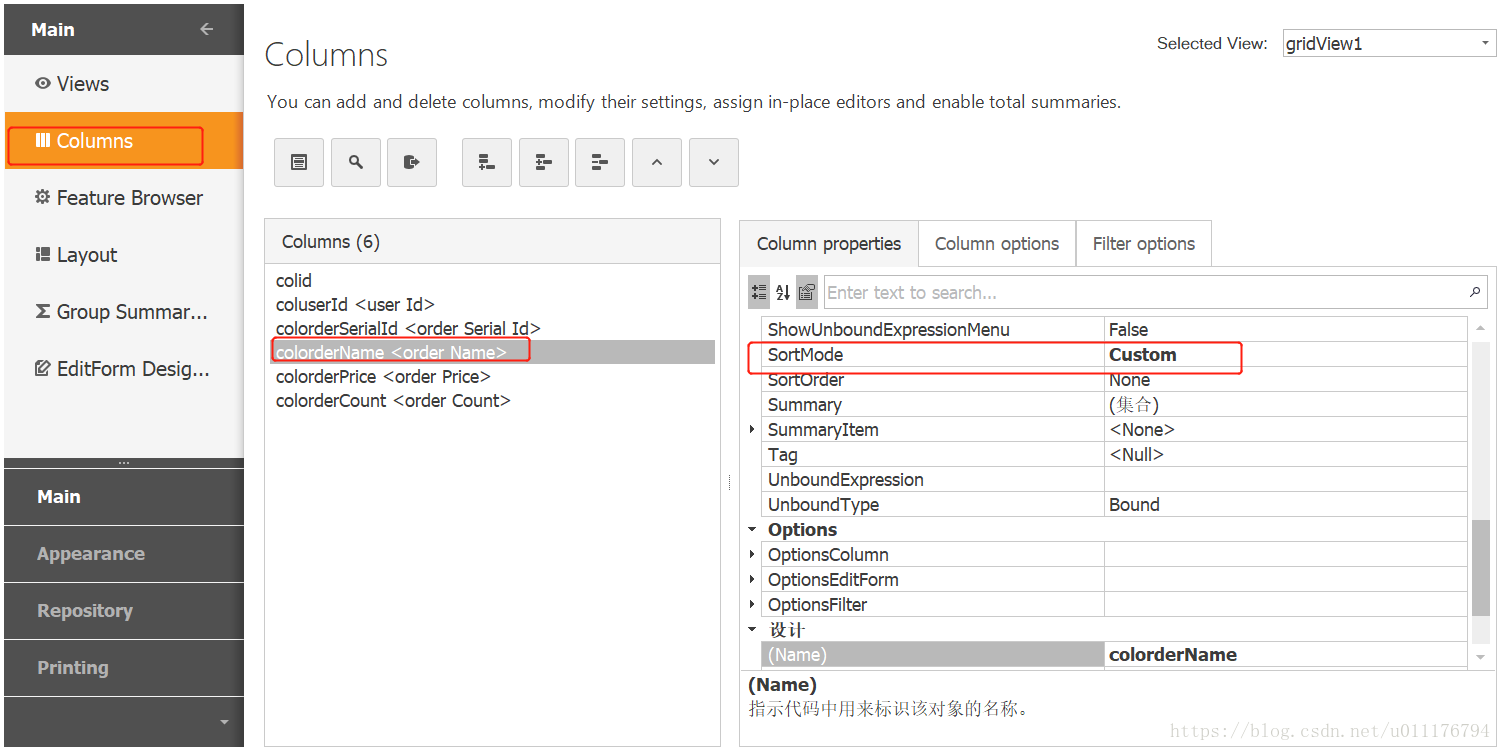Select the Appearance navigation group

pyautogui.click(x=124, y=554)
